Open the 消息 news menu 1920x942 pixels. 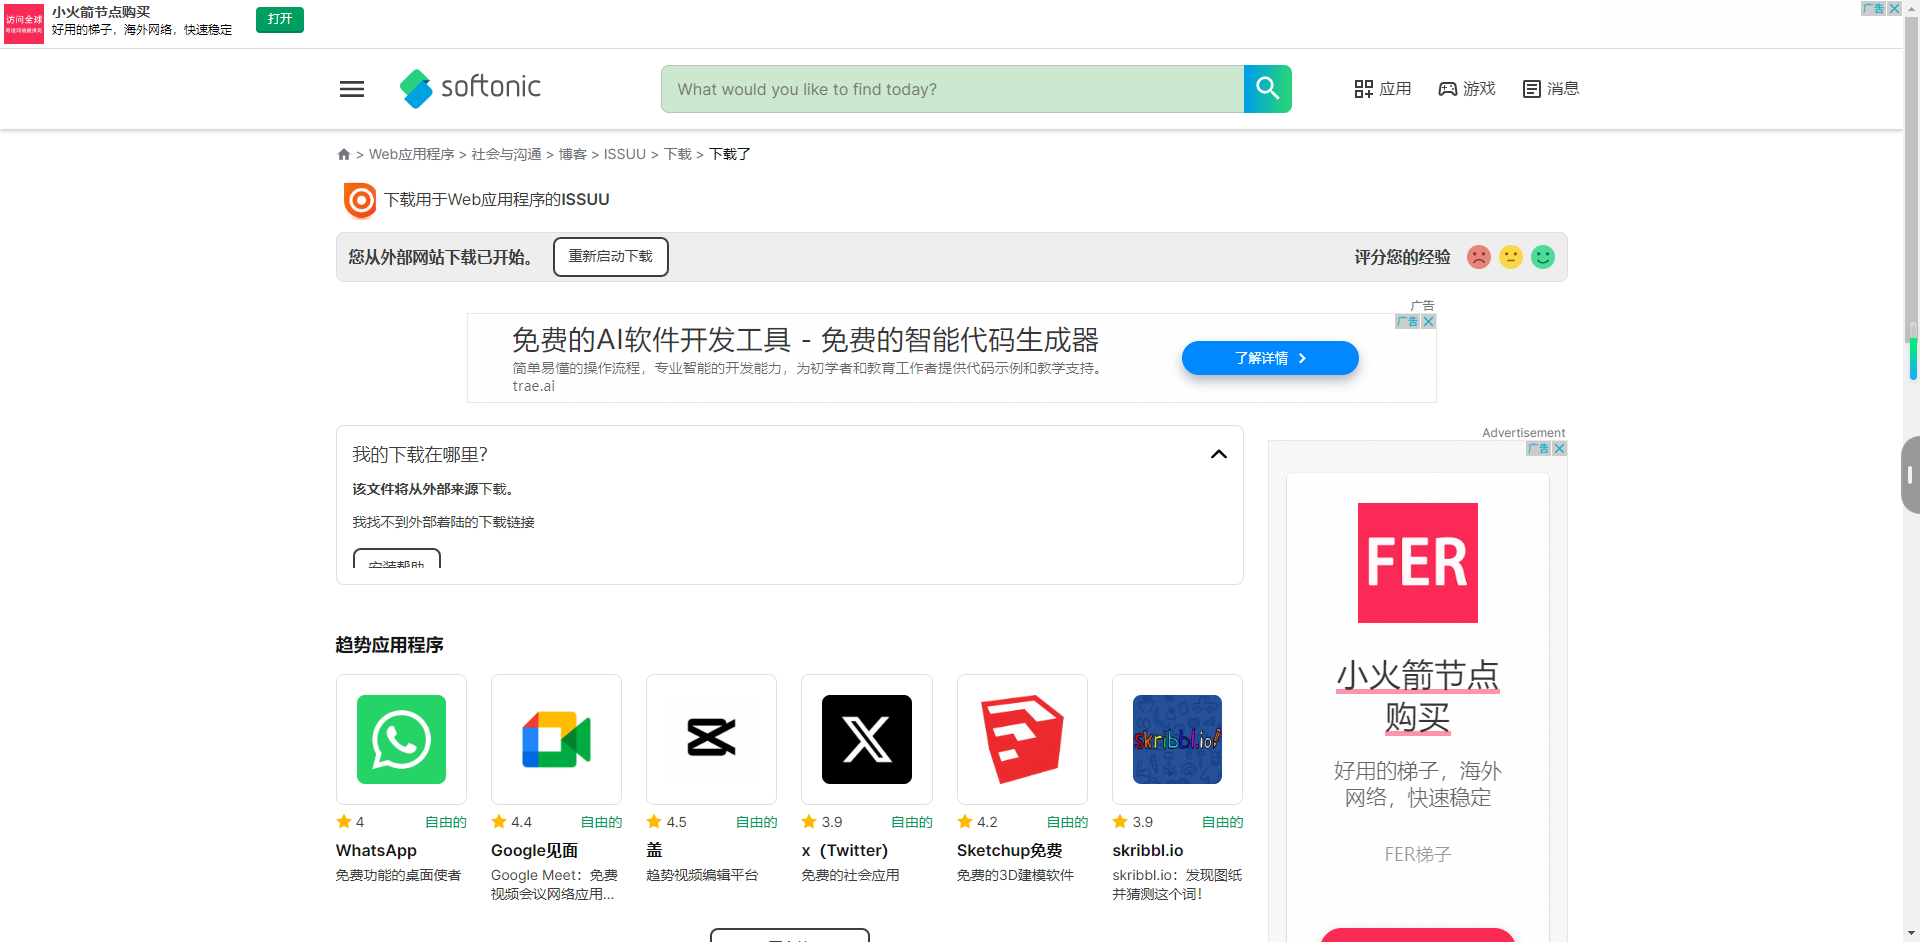(1550, 89)
